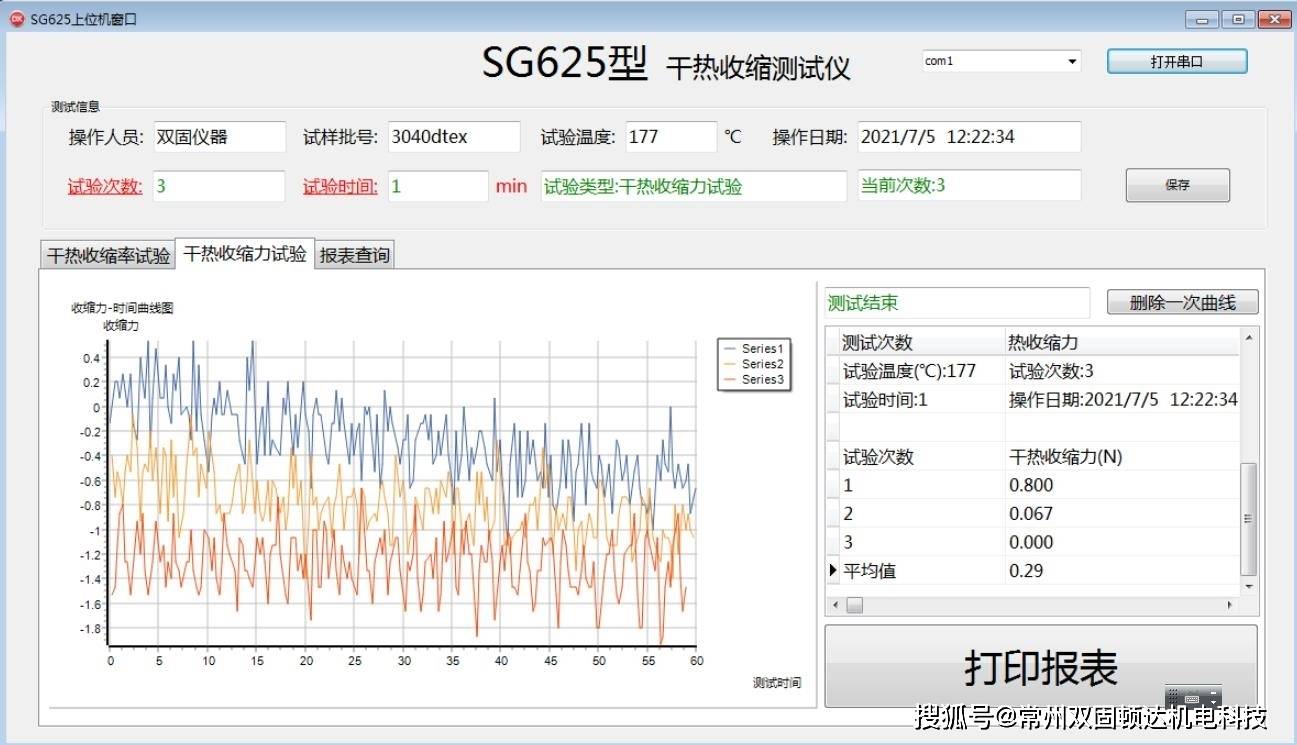Open the 报表查询 tab
1297x745 pixels.
pos(354,256)
